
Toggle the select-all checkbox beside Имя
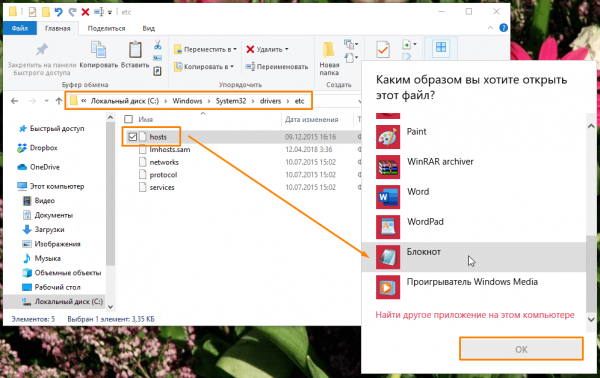pyautogui.click(x=129, y=119)
